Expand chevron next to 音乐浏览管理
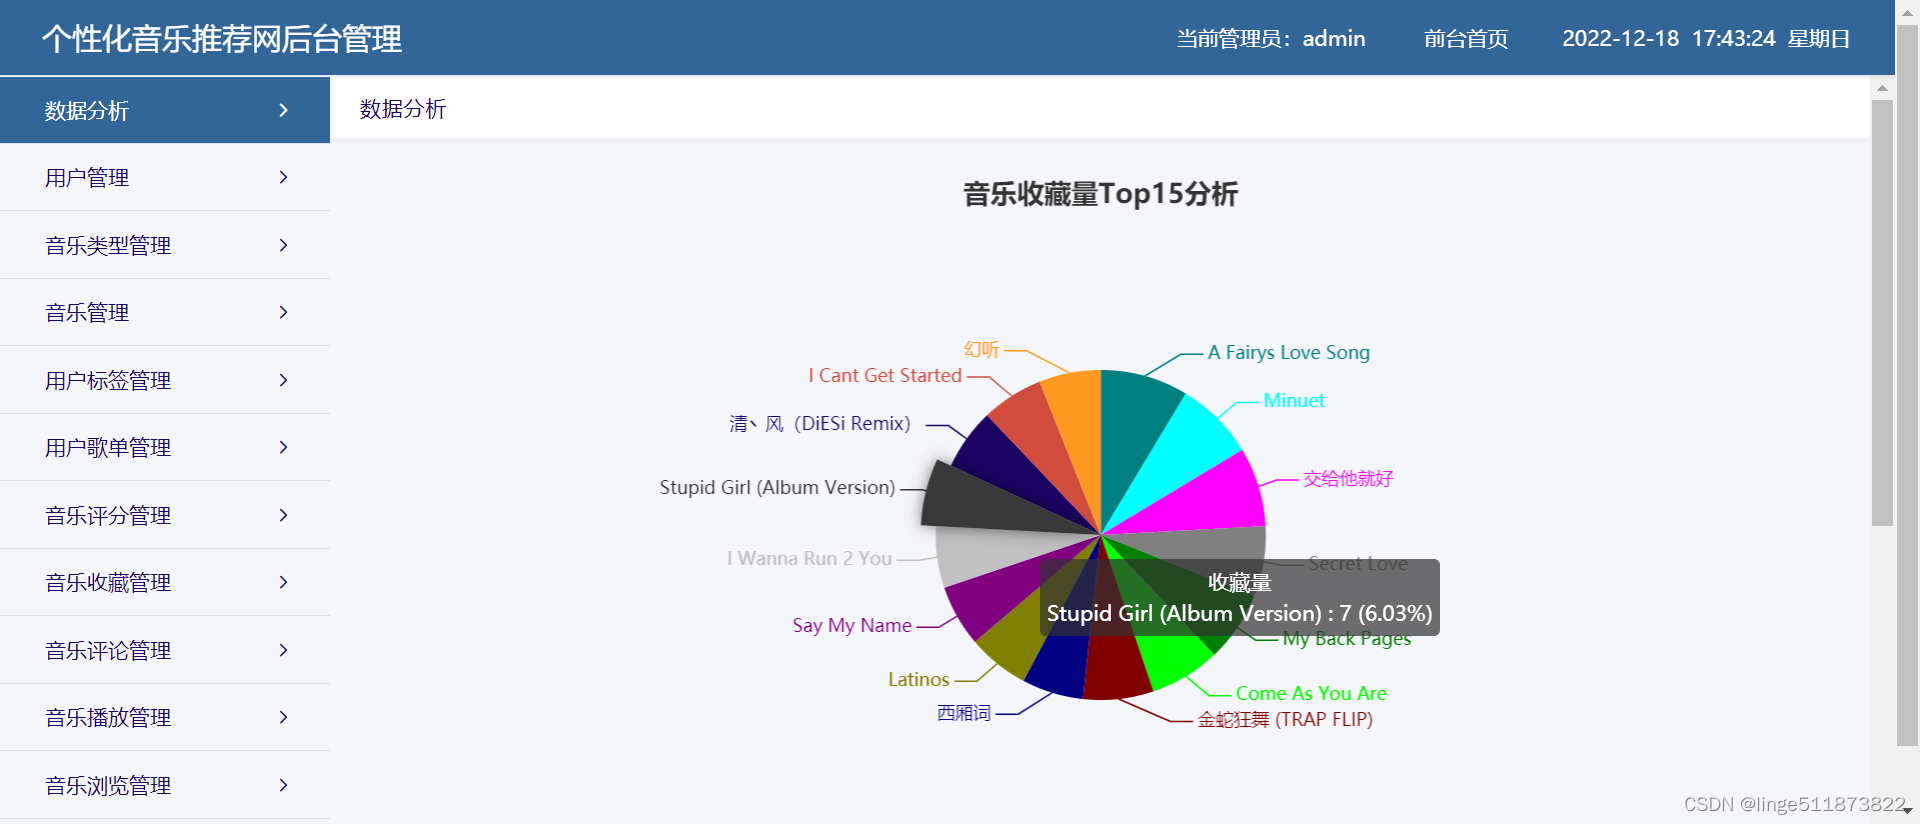1920x824 pixels. [x=284, y=785]
